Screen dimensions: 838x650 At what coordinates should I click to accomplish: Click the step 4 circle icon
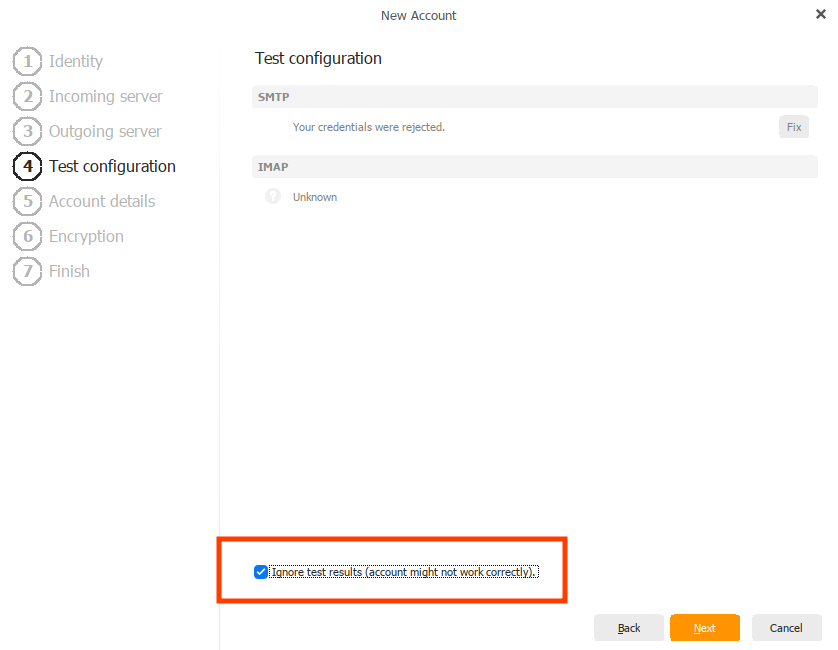[27, 166]
